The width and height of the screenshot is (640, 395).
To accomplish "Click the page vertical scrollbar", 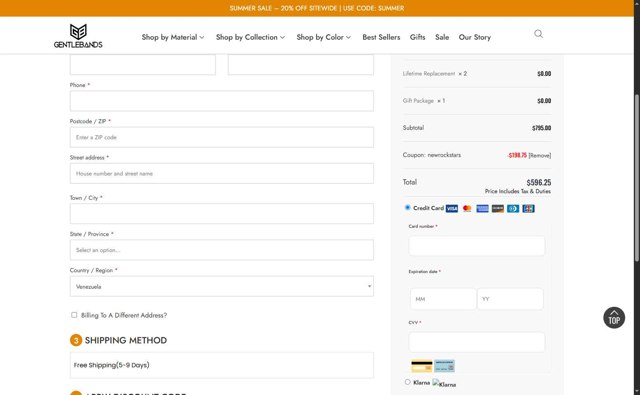I will (637, 177).
